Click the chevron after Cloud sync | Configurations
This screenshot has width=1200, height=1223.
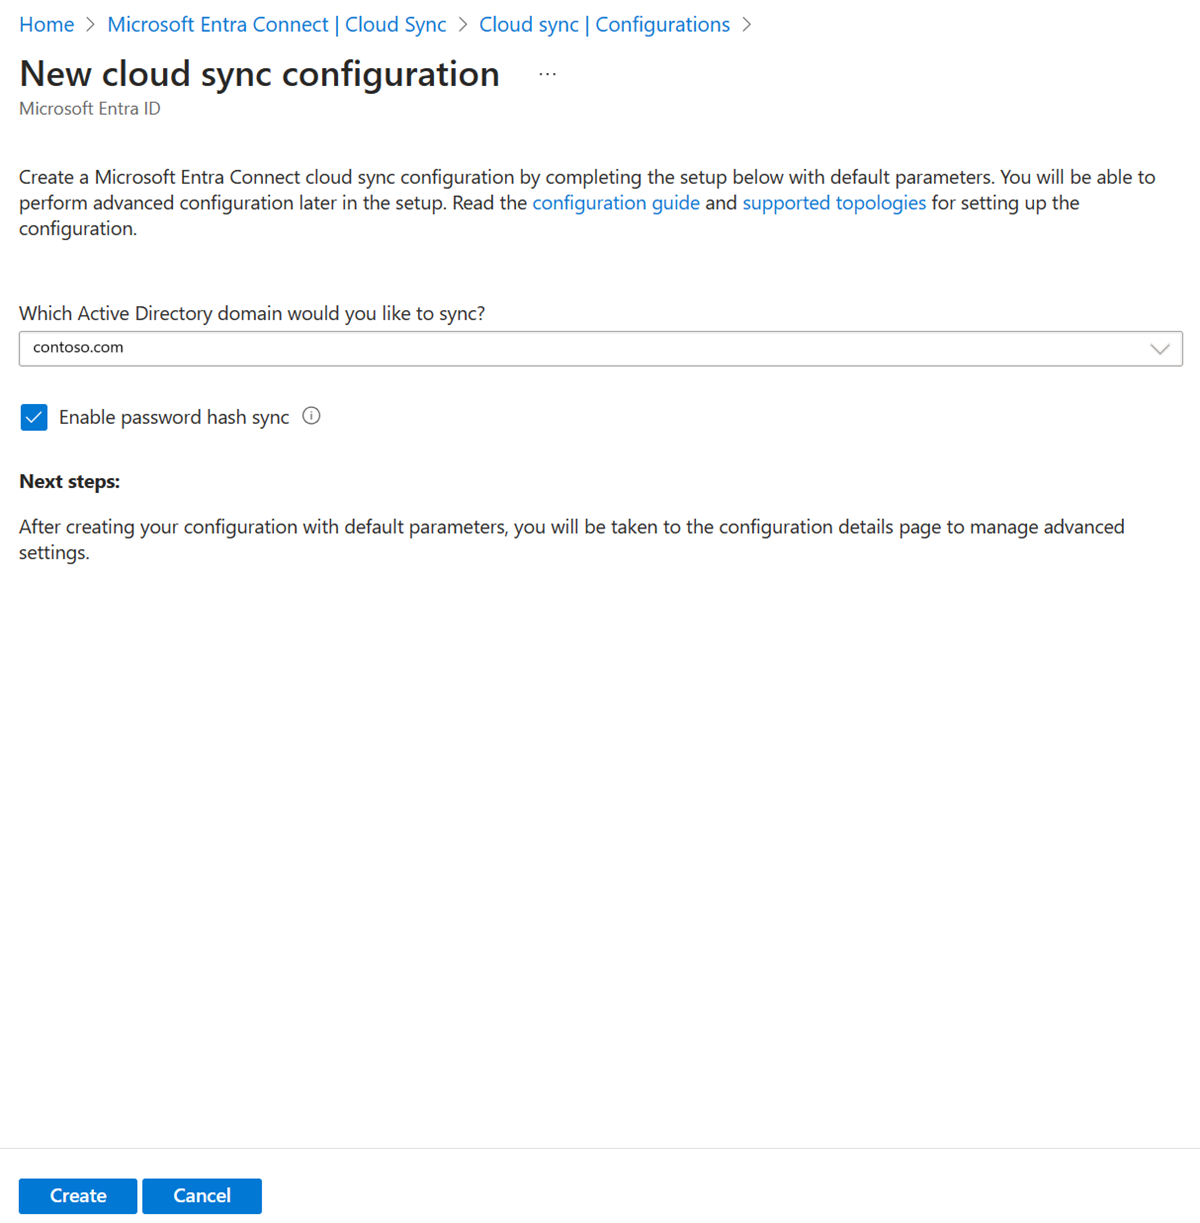746,24
